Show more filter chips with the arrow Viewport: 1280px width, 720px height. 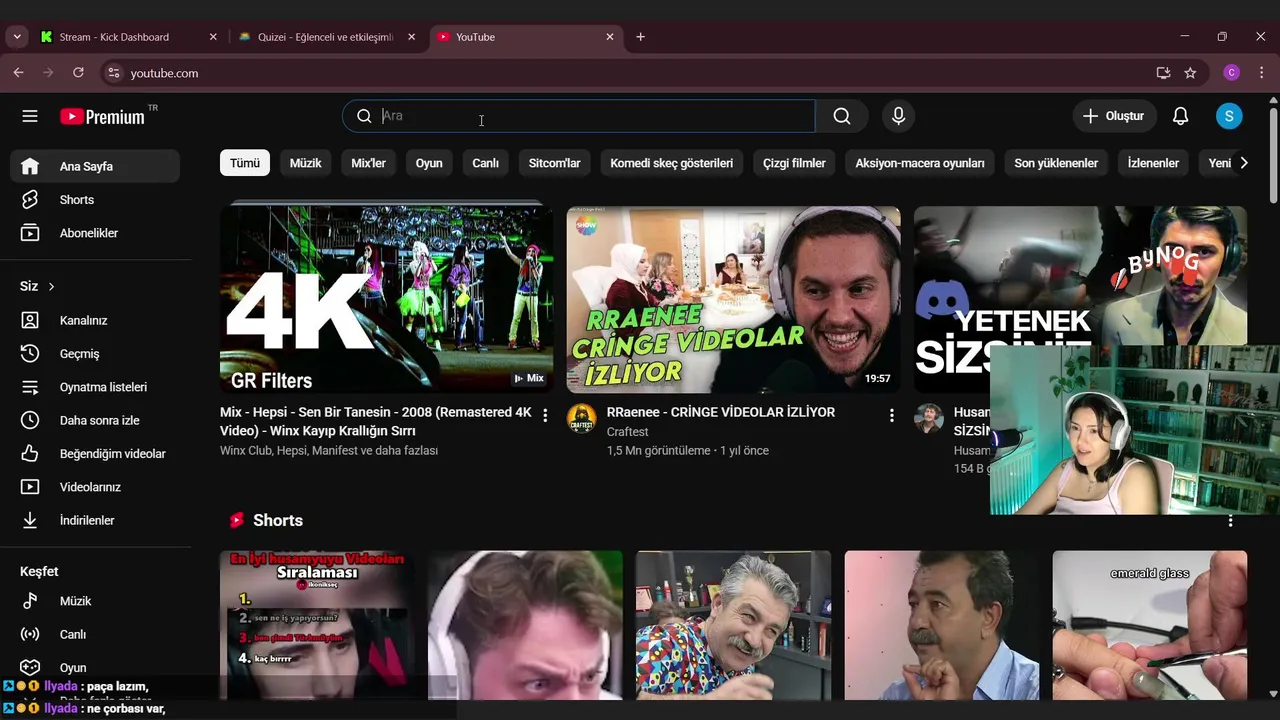point(1243,163)
